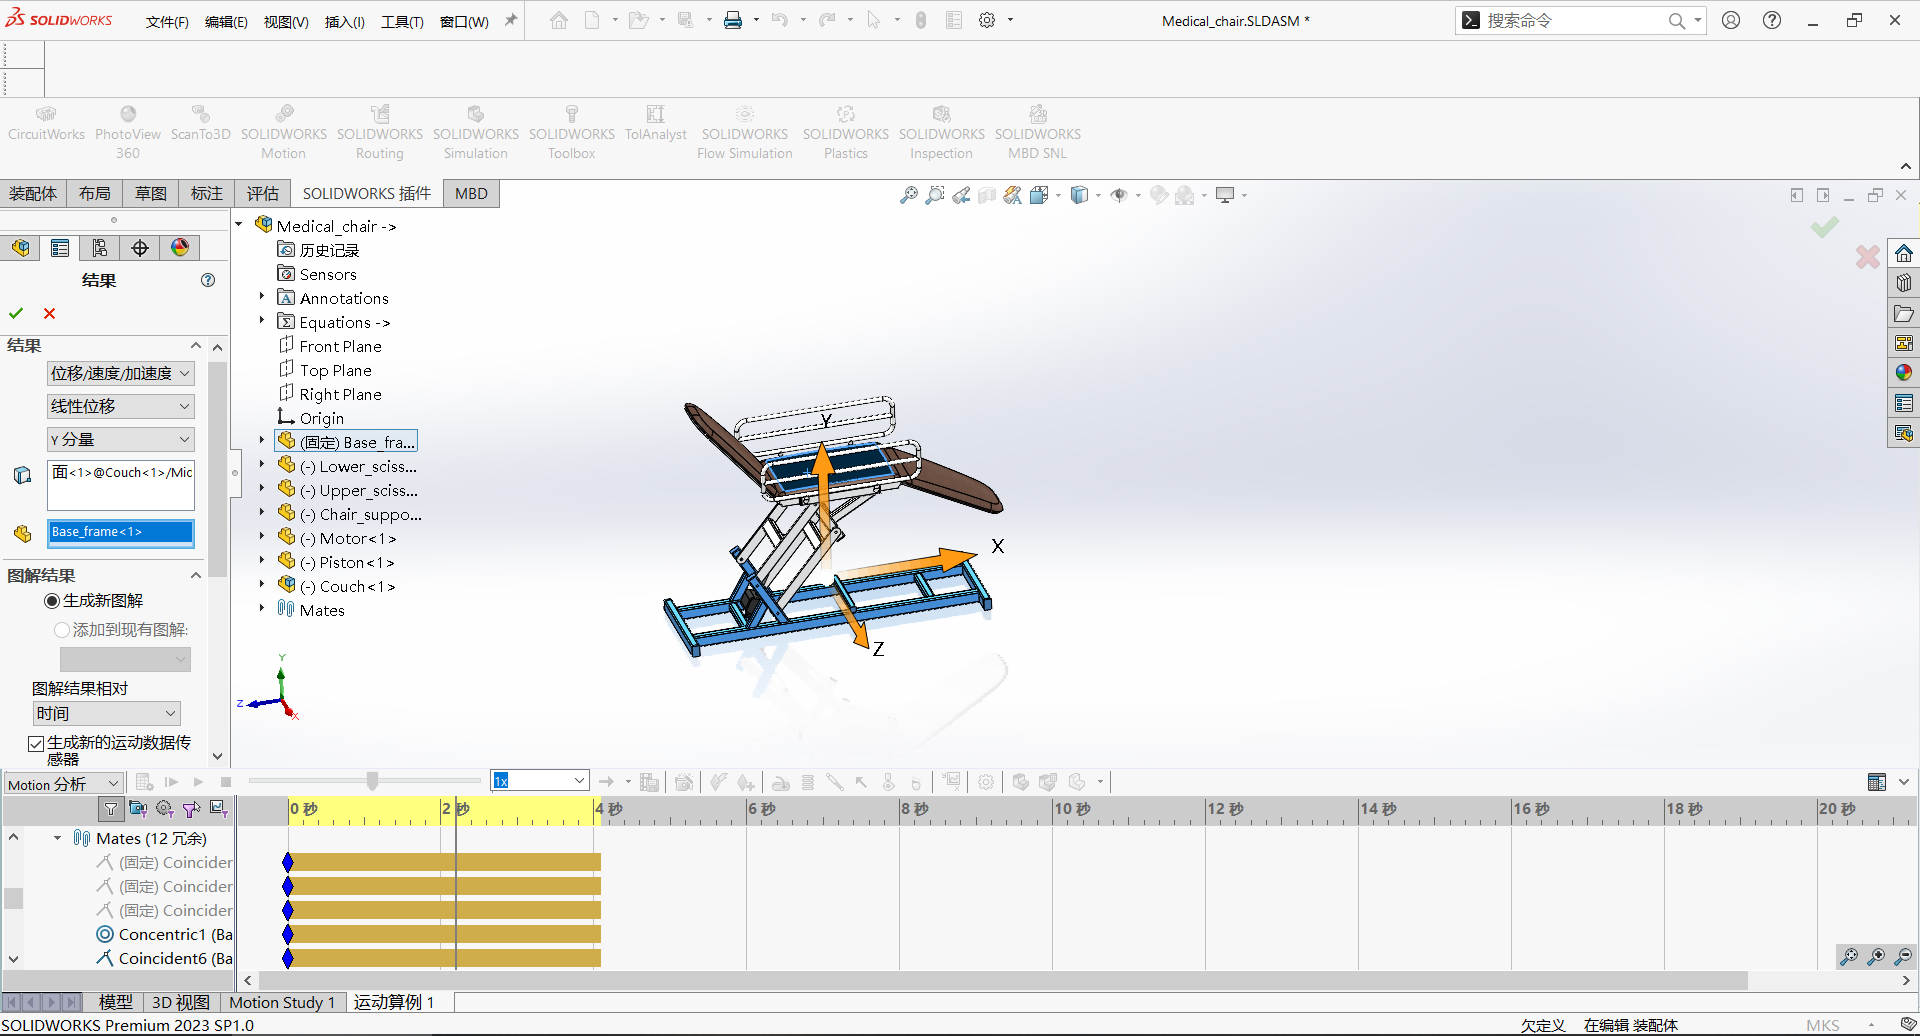This screenshot has height=1036, width=1920.
Task: Switch to the 评估 ribbon tab
Action: click(x=263, y=193)
